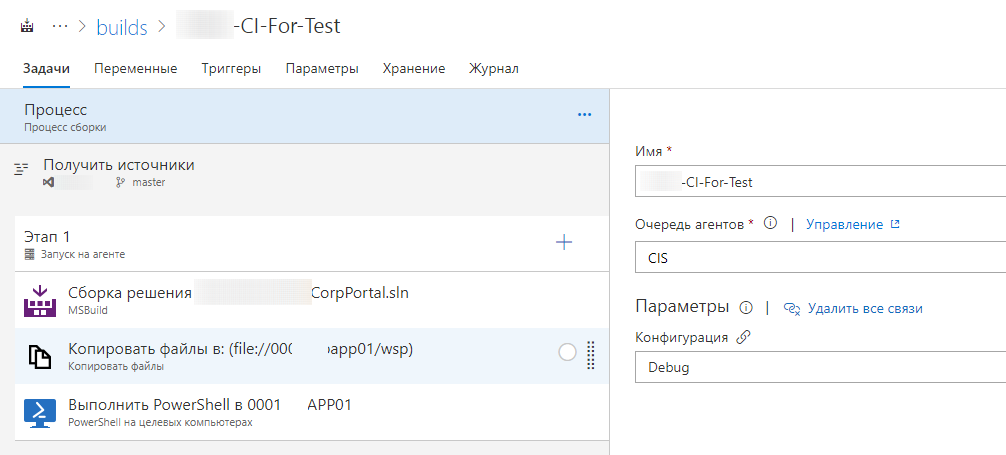Screen dimensions: 1006x455
Task: Click the MSBuild task icon
Action: [x=39, y=301]
